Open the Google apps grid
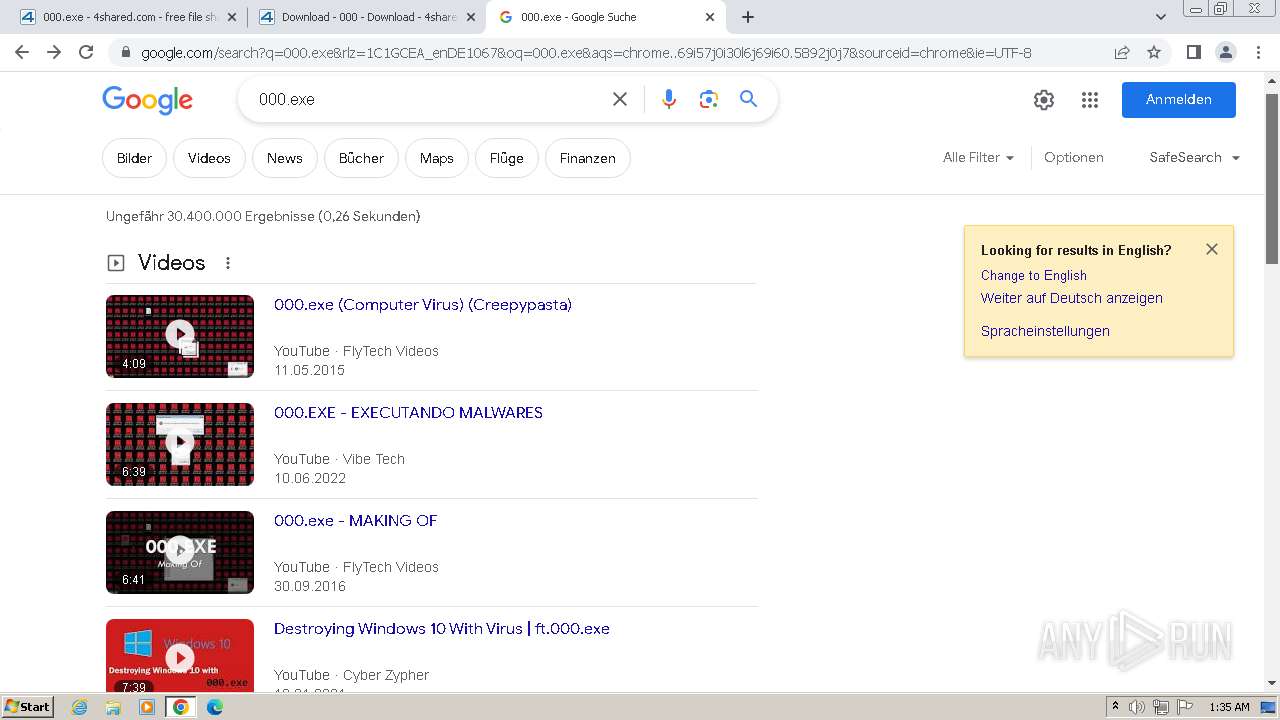This screenshot has height=720, width=1280. pos(1090,99)
